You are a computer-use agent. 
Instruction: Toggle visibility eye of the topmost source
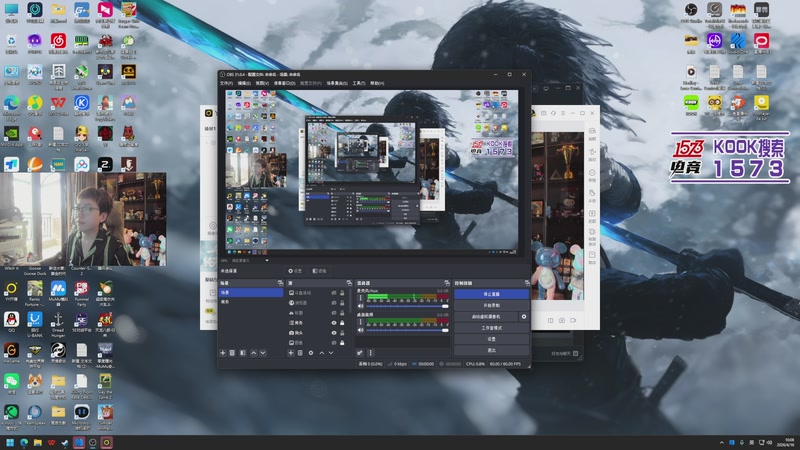coord(334,293)
